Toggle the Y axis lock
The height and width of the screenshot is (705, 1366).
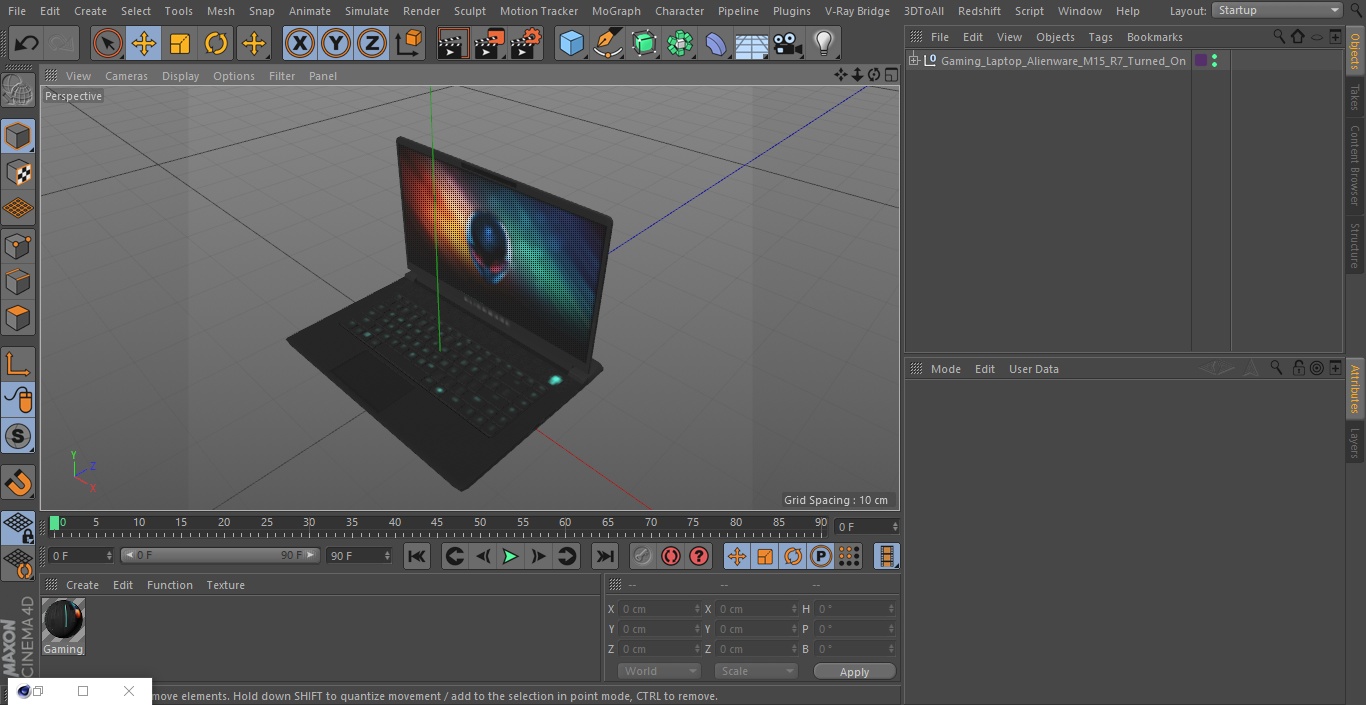click(336, 43)
